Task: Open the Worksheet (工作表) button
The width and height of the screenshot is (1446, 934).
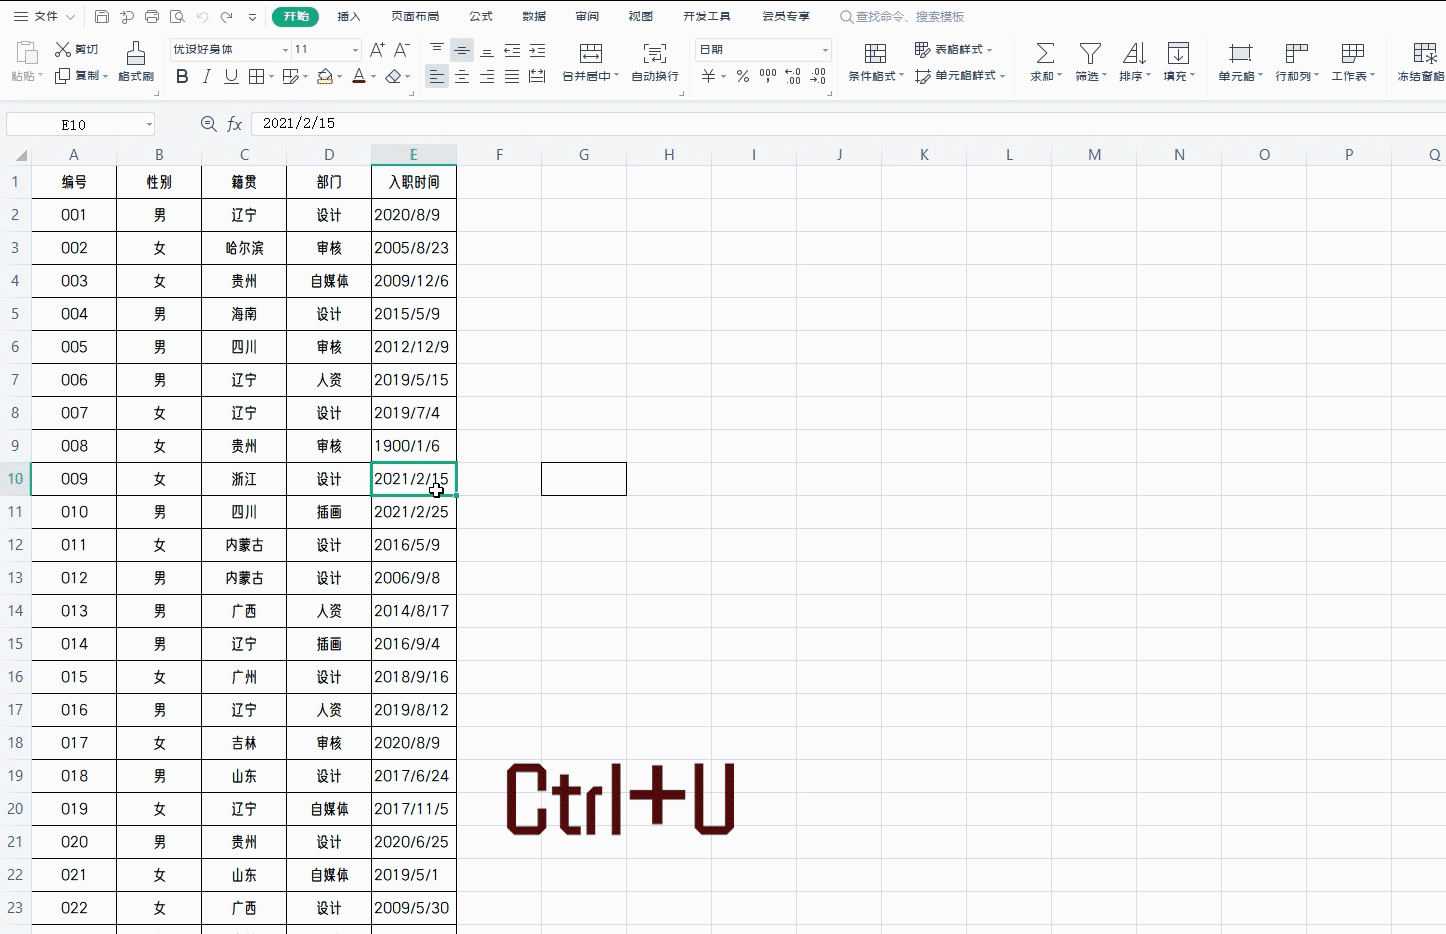Action: pyautogui.click(x=1353, y=61)
